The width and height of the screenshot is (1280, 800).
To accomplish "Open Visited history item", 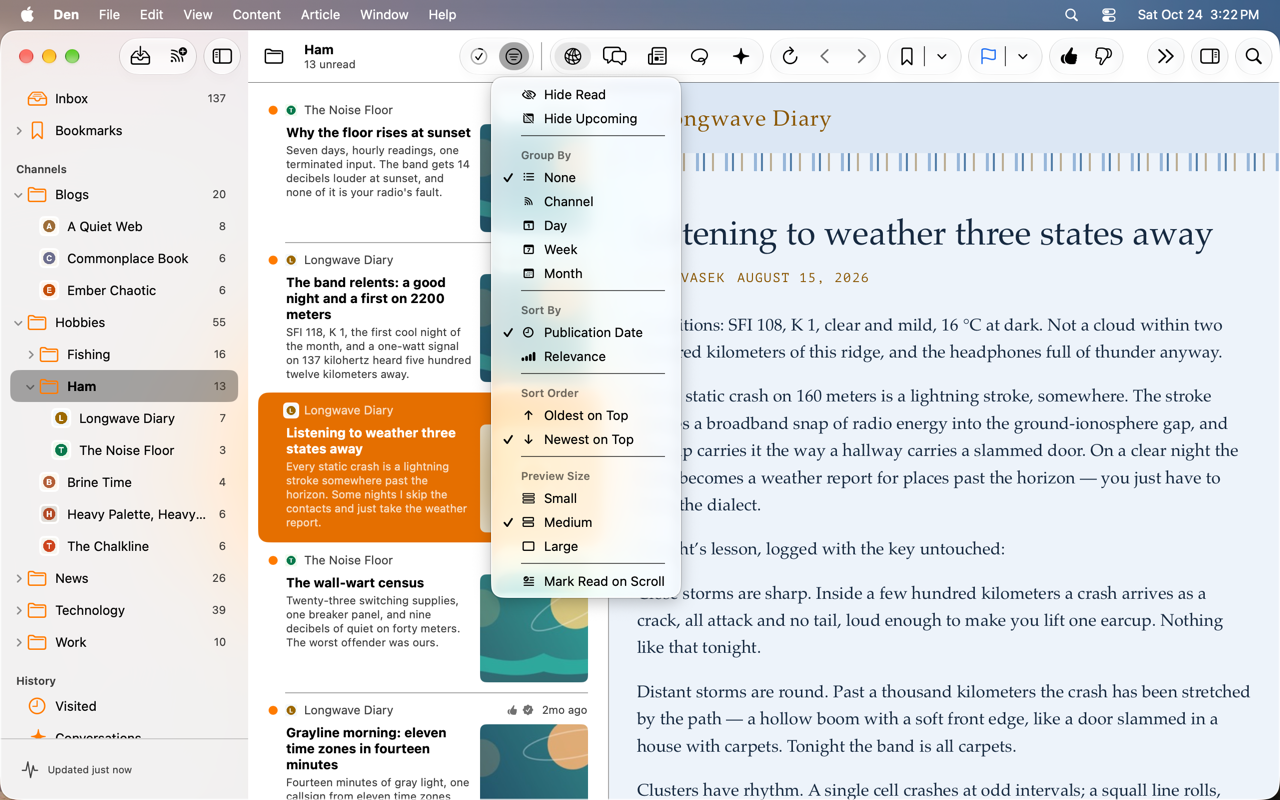I will pos(124,706).
